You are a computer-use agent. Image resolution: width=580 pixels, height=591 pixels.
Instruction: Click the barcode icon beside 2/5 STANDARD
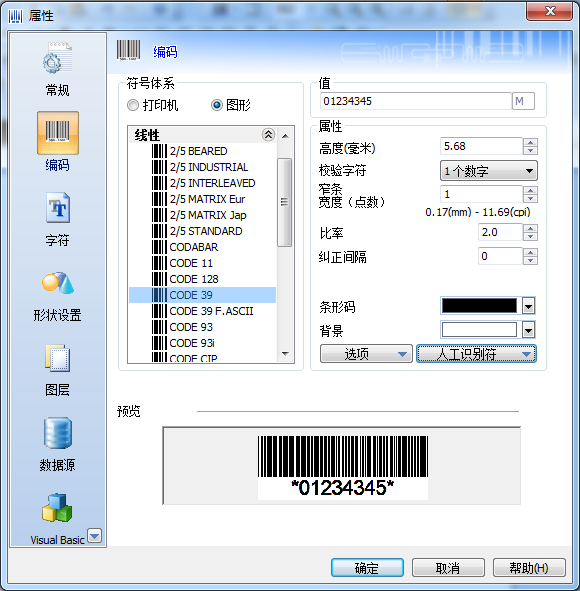pos(159,231)
